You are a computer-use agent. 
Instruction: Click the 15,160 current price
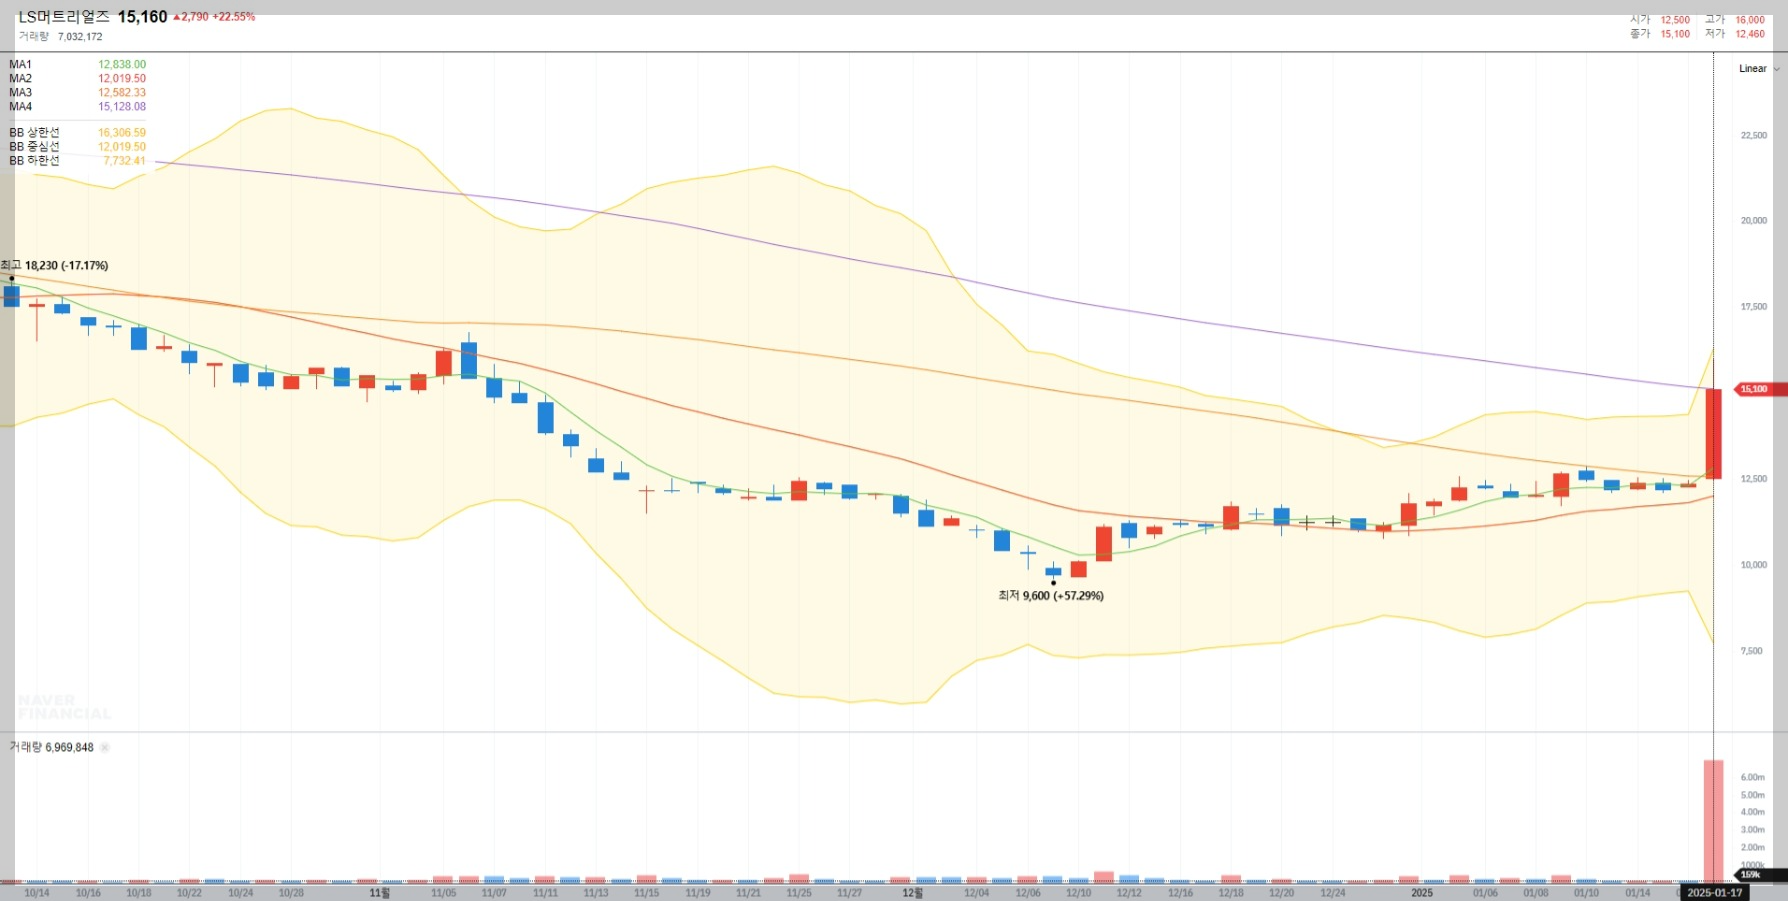(x=142, y=17)
